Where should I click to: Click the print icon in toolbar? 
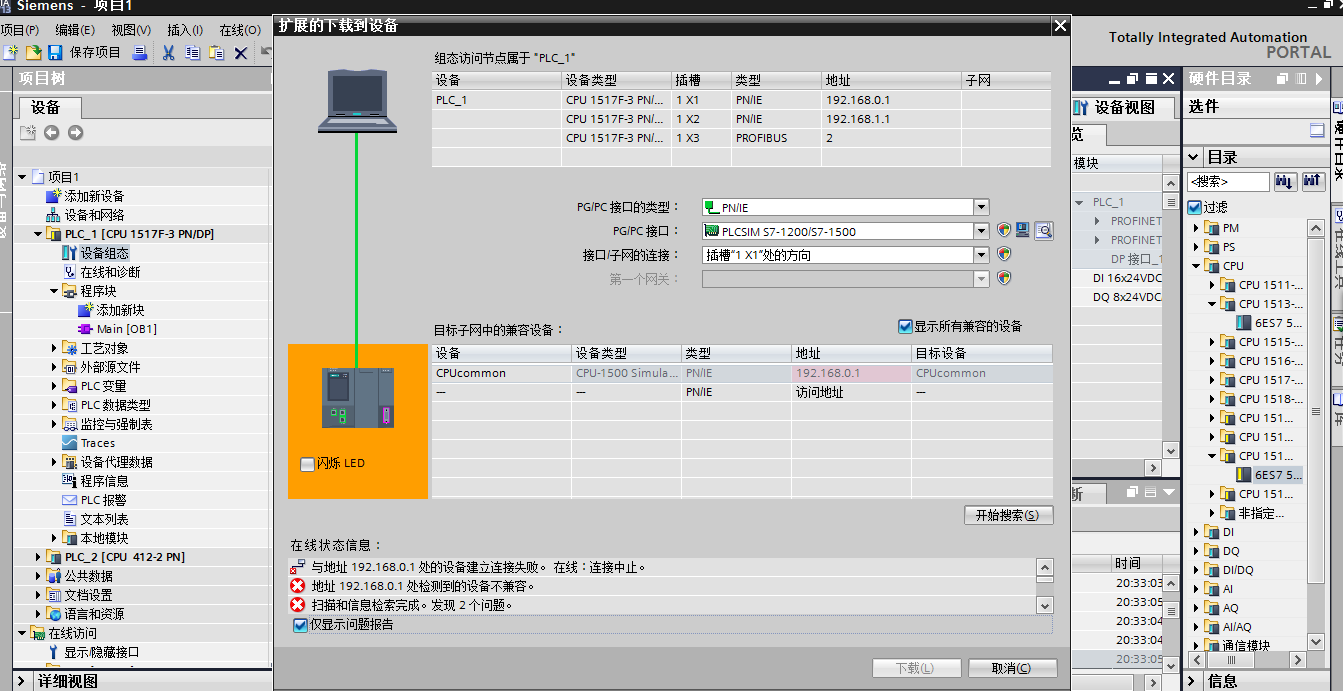[x=140, y=52]
